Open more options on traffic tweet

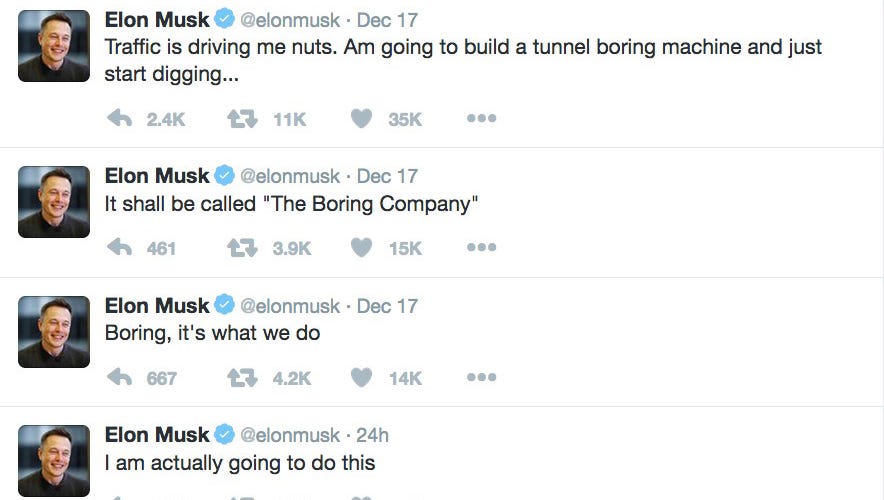(x=481, y=119)
